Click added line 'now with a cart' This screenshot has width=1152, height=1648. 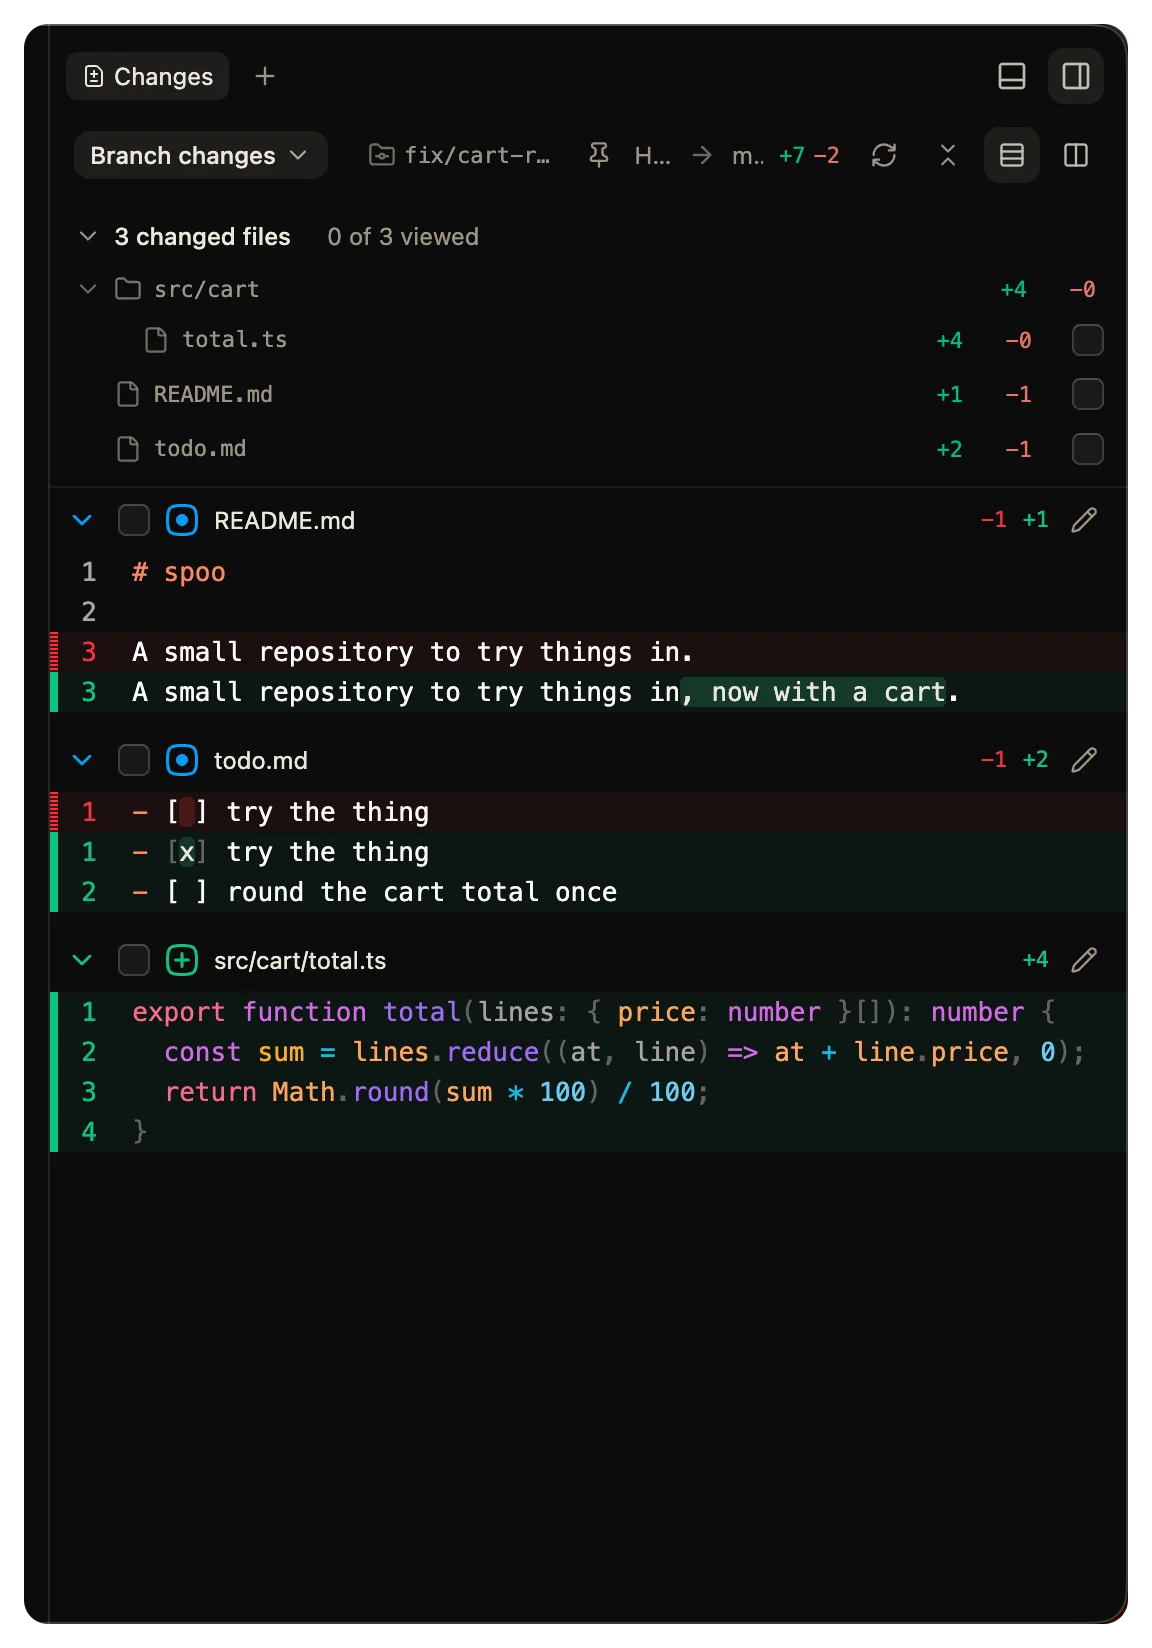pos(589,692)
